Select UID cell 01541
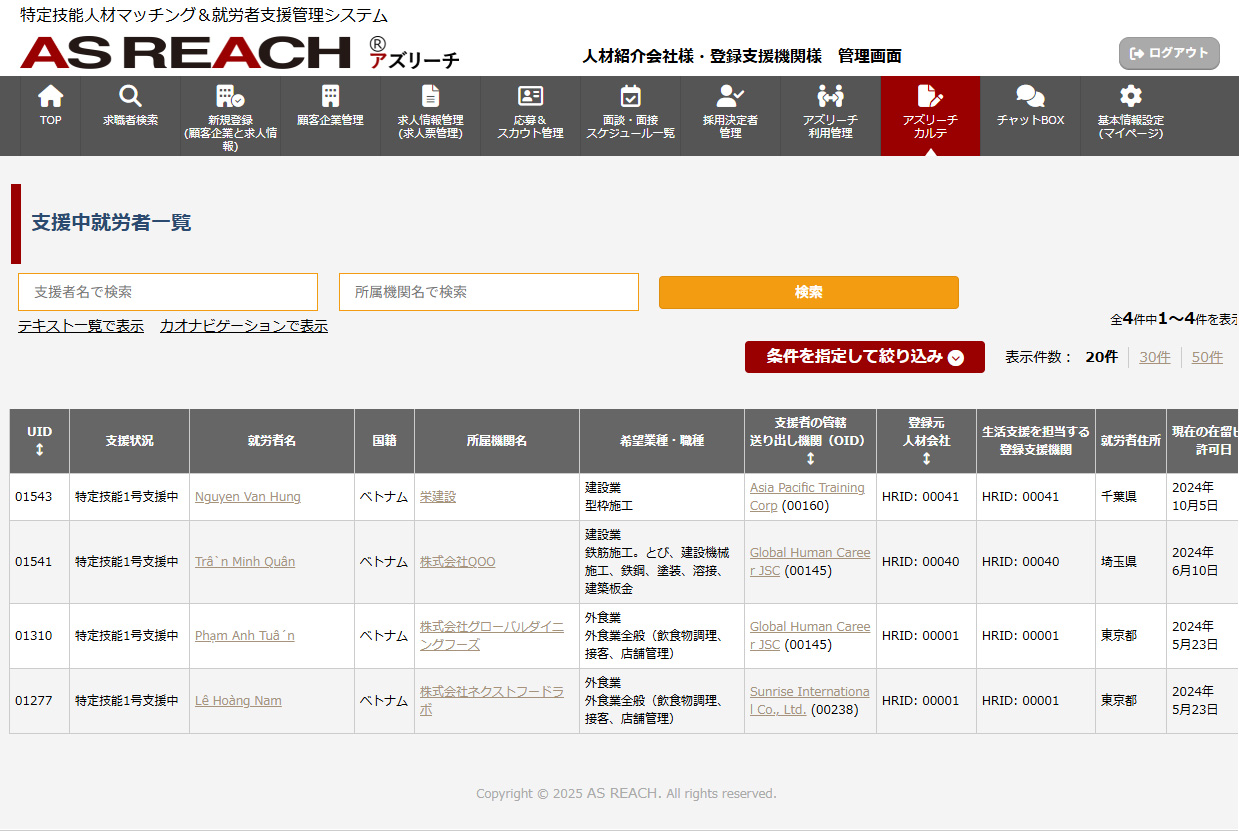Image resolution: width=1239 pixels, height=831 pixels. point(40,562)
